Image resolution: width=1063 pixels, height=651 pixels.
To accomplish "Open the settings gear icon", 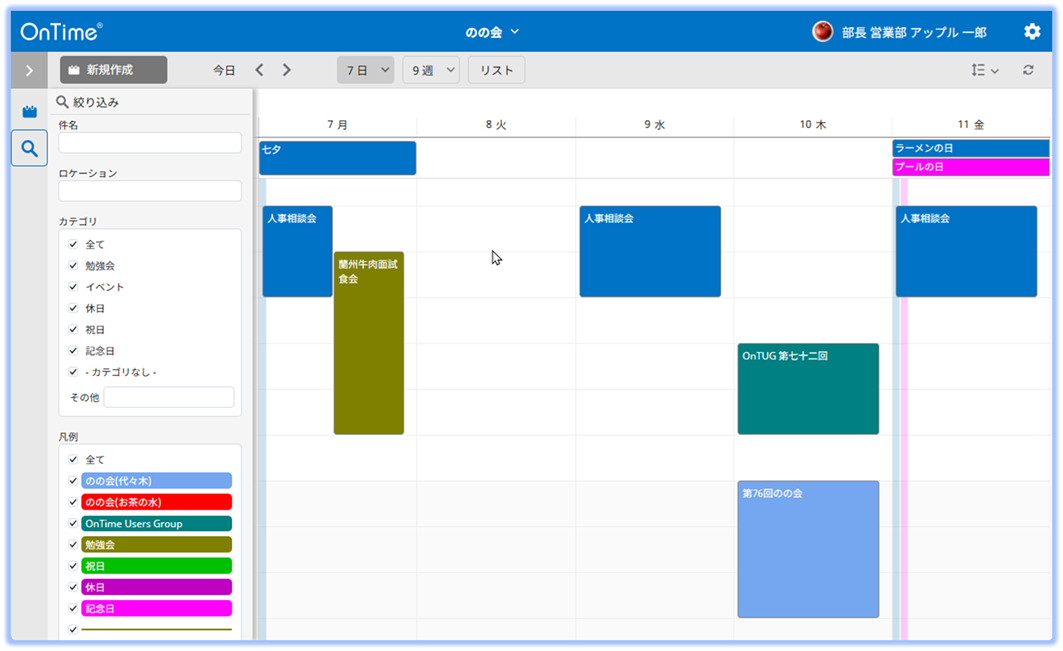I will [x=1032, y=32].
